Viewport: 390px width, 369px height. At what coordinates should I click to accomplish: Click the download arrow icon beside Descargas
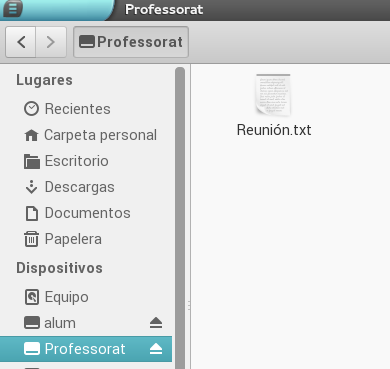pos(31,187)
